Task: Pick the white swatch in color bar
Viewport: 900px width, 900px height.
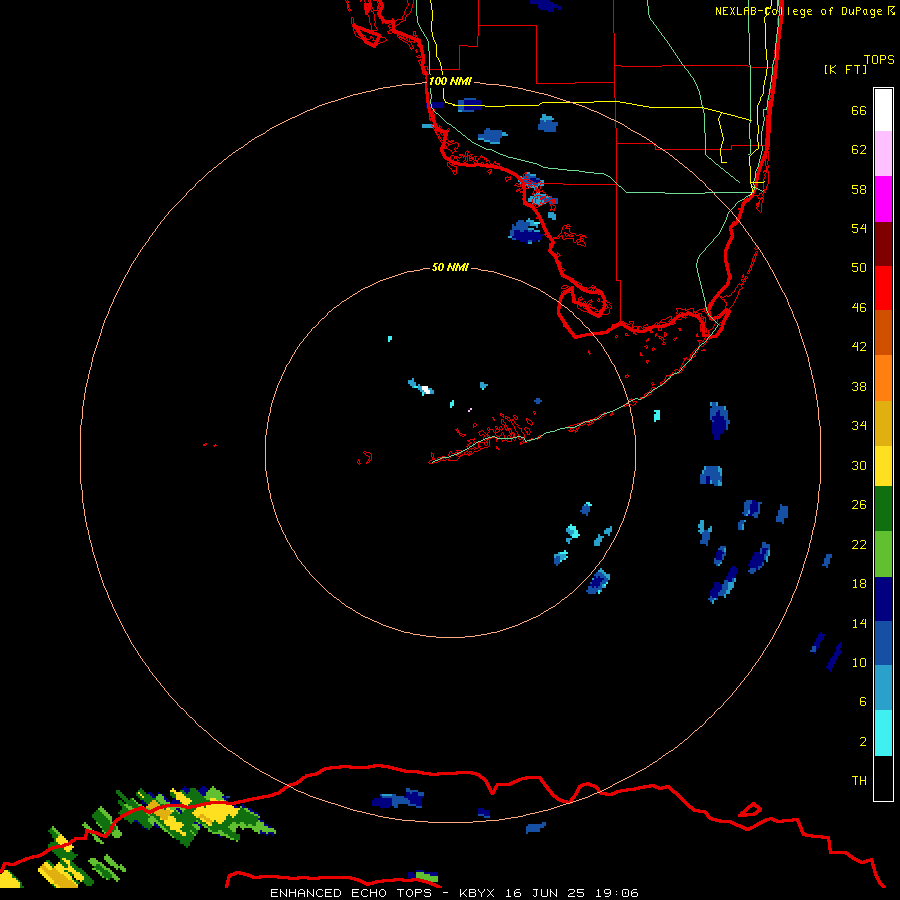Action: point(883,110)
